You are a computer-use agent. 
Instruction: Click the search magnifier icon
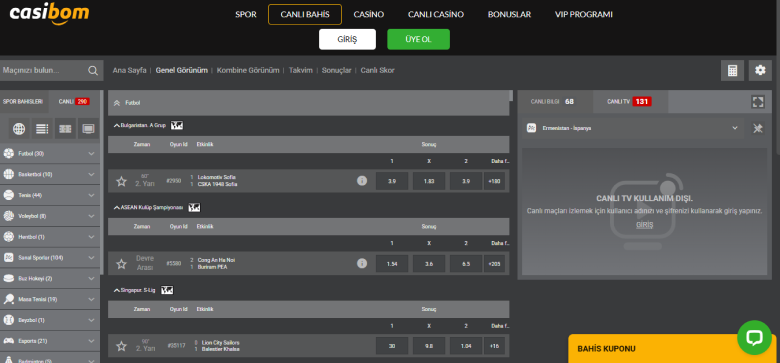[93, 71]
